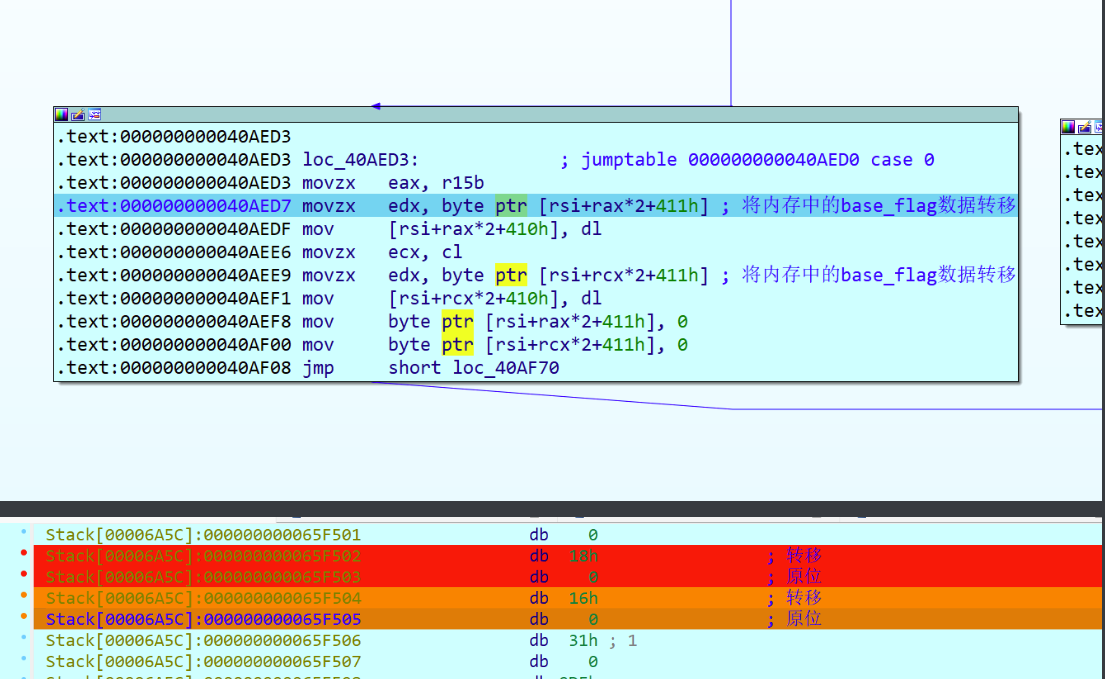
Task: Toggle breakpoint dot at stack address 065F503
Action: (24, 576)
